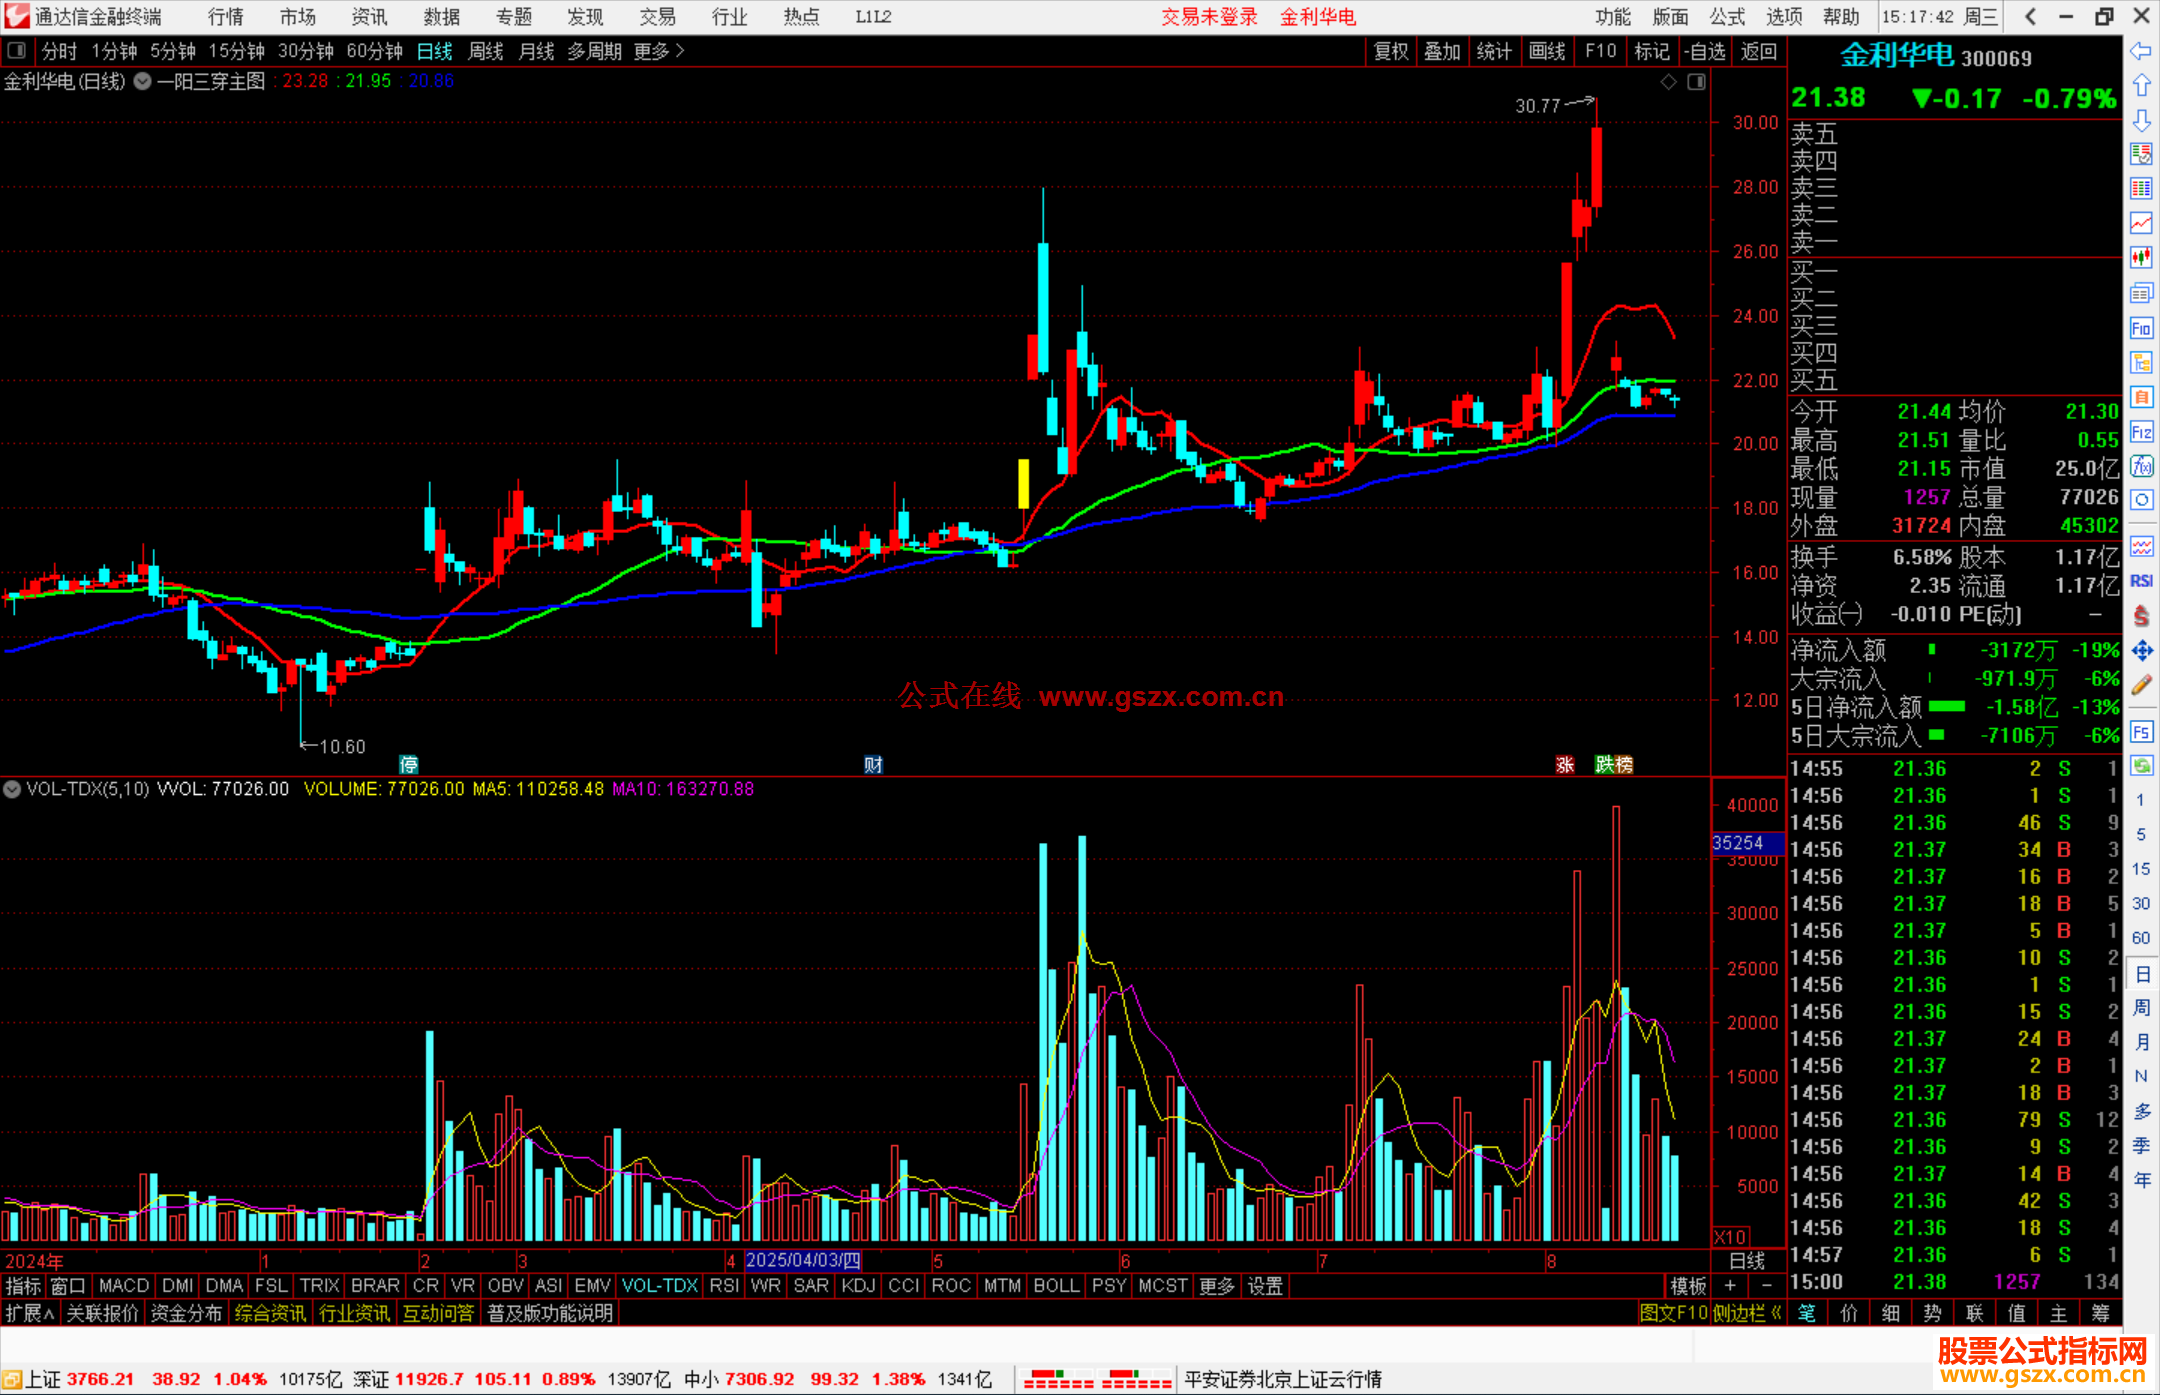Viewport: 2160px width, 1395px height.
Task: Click the 财 marker below the price chart
Action: (x=873, y=765)
